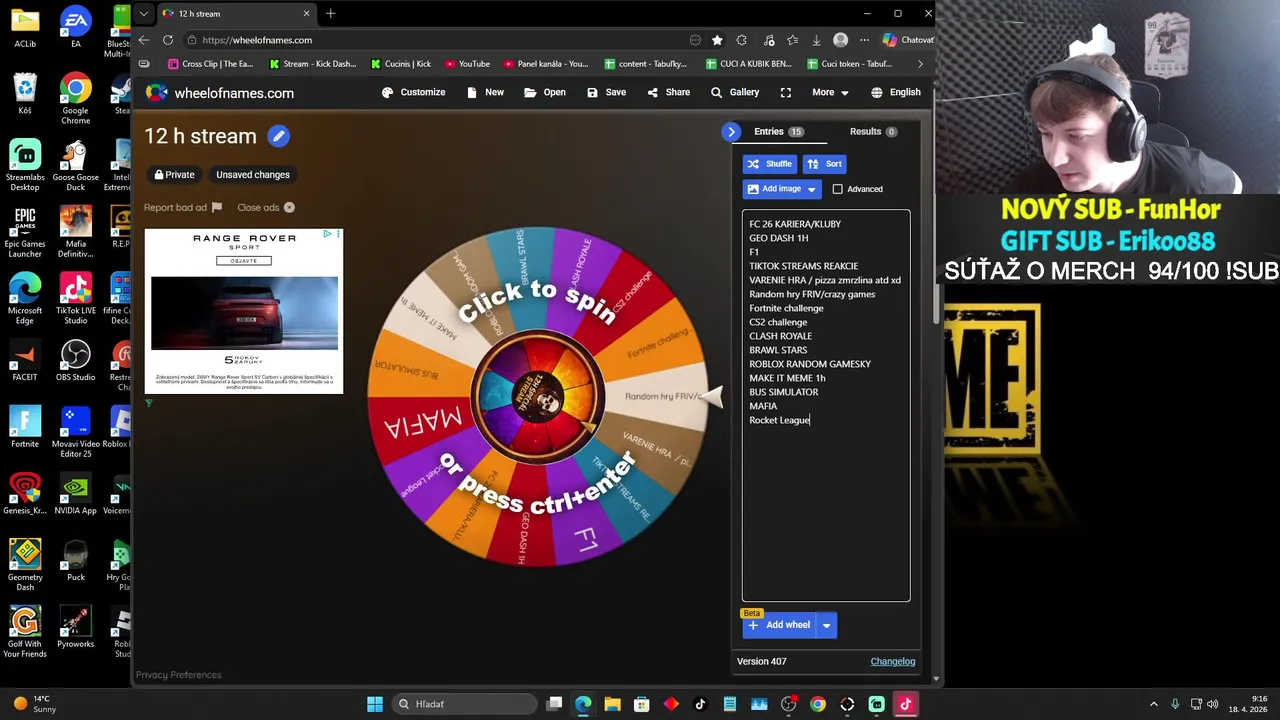
Task: Open the Windows Start button
Action: (x=374, y=704)
